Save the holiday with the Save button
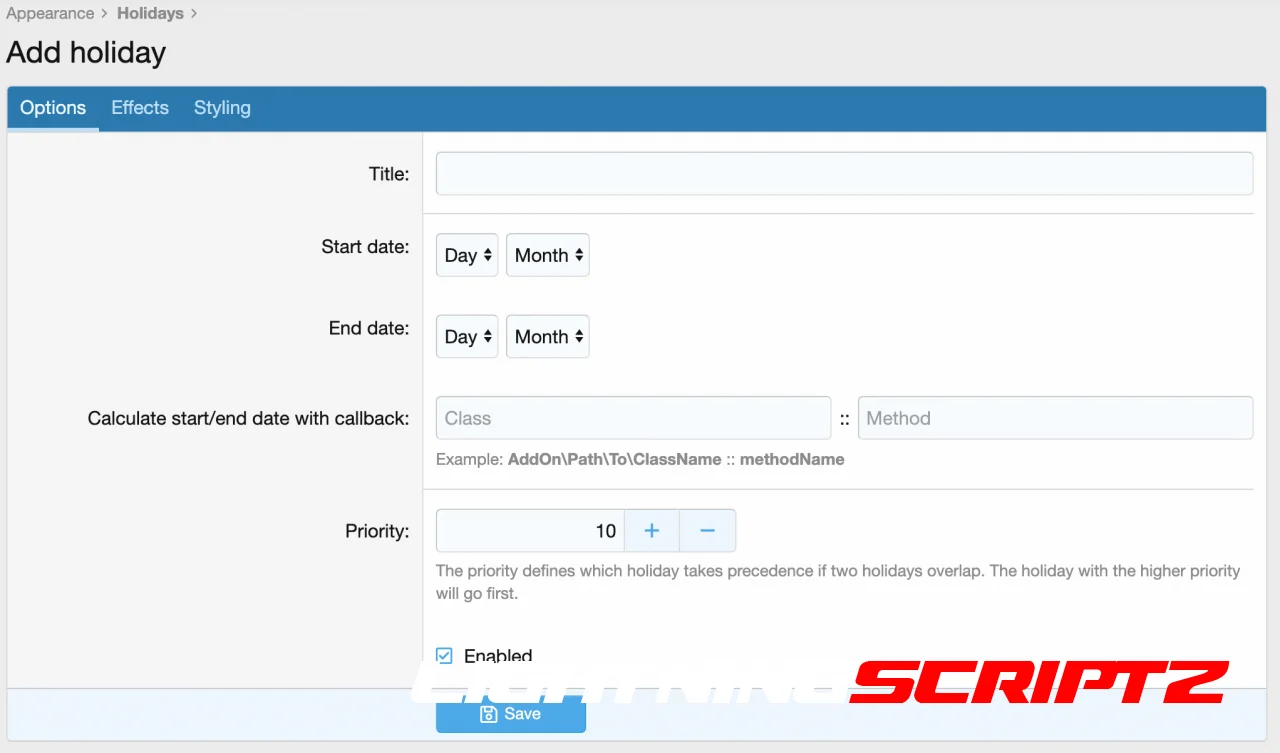1280x753 pixels. click(510, 714)
